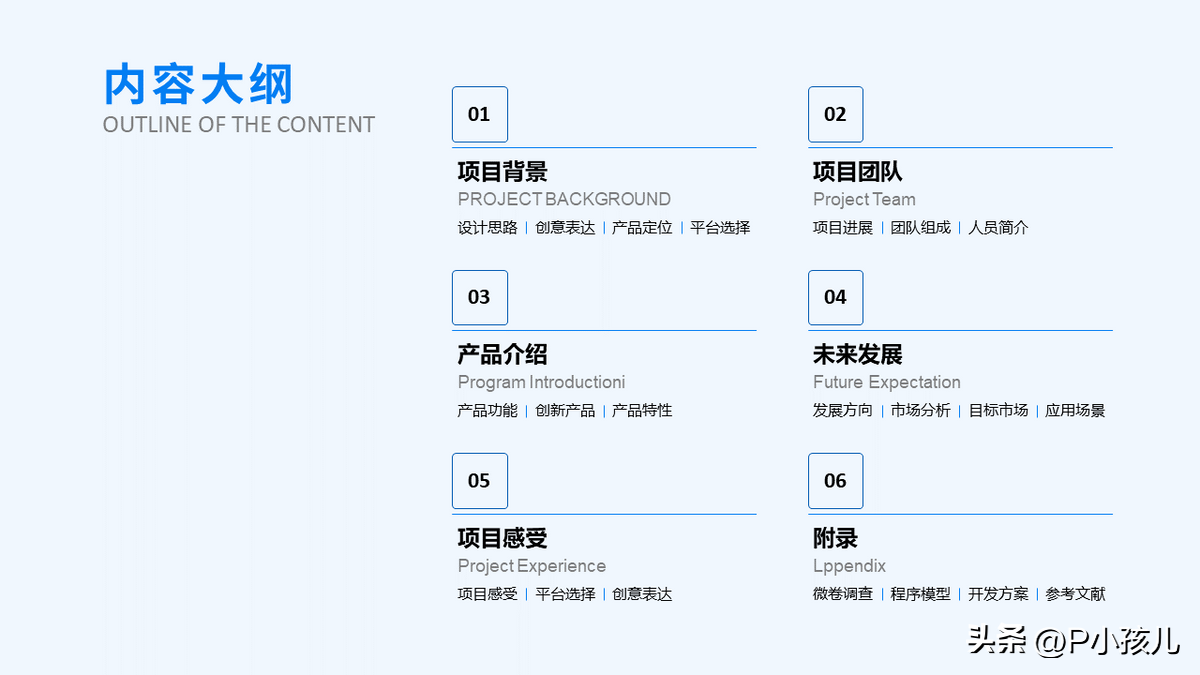1200x675 pixels.
Task: Select the 团队组成 item
Action: pyautogui.click(x=921, y=227)
